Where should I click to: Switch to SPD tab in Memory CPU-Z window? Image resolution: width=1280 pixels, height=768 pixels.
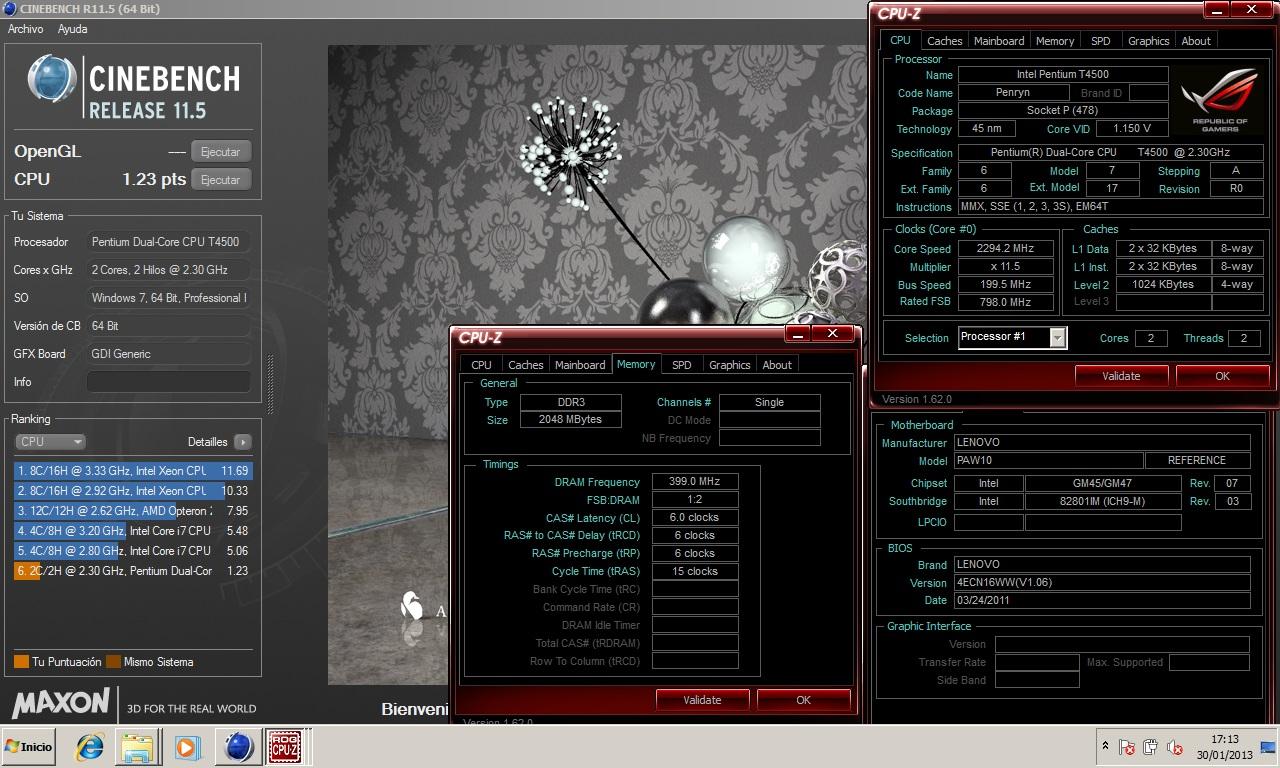coord(681,365)
